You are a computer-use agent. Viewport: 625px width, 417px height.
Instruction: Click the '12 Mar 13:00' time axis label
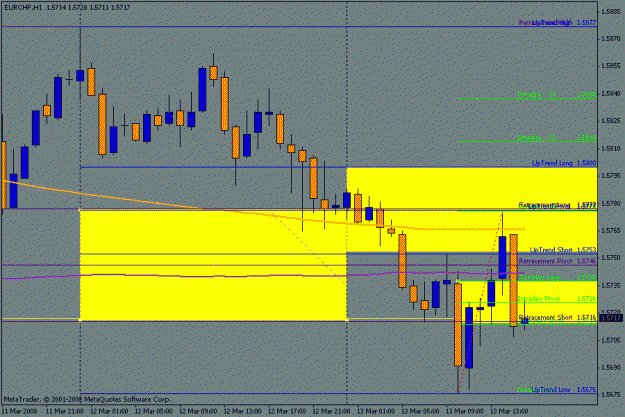click(x=243, y=411)
